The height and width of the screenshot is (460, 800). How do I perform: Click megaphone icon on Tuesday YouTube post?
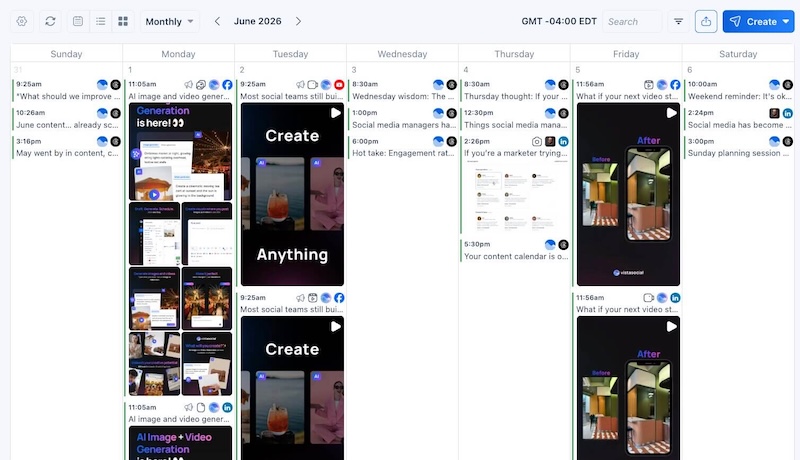coord(301,85)
